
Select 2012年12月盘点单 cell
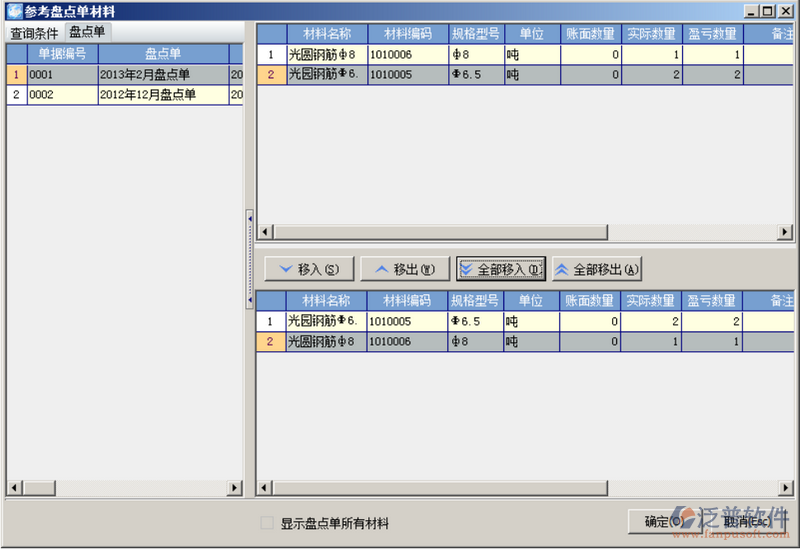163,95
